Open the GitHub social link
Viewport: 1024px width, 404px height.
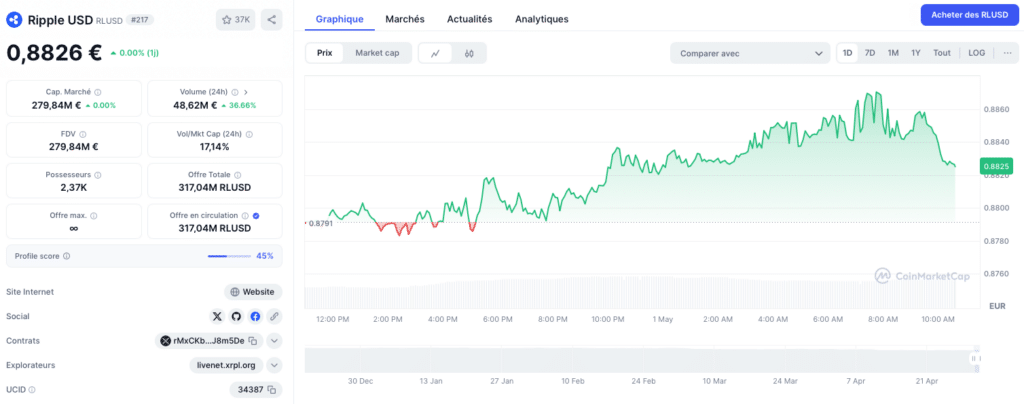[236, 317]
